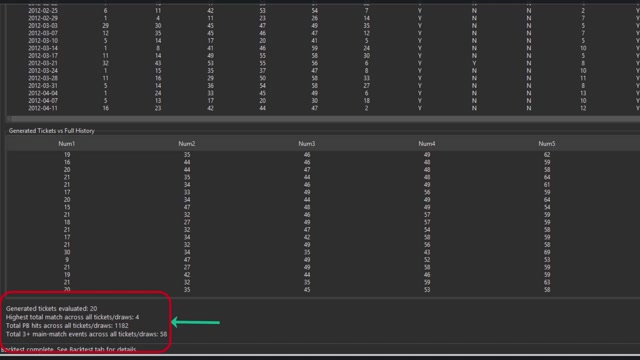Image resolution: width=640 pixels, height=360 pixels.
Task: Sort by the Num5 column header
Action: coord(547,144)
